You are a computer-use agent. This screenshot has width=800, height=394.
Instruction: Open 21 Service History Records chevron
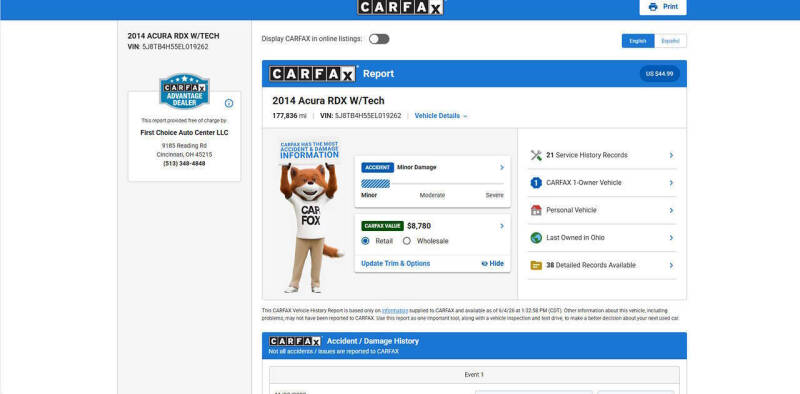tap(671, 155)
